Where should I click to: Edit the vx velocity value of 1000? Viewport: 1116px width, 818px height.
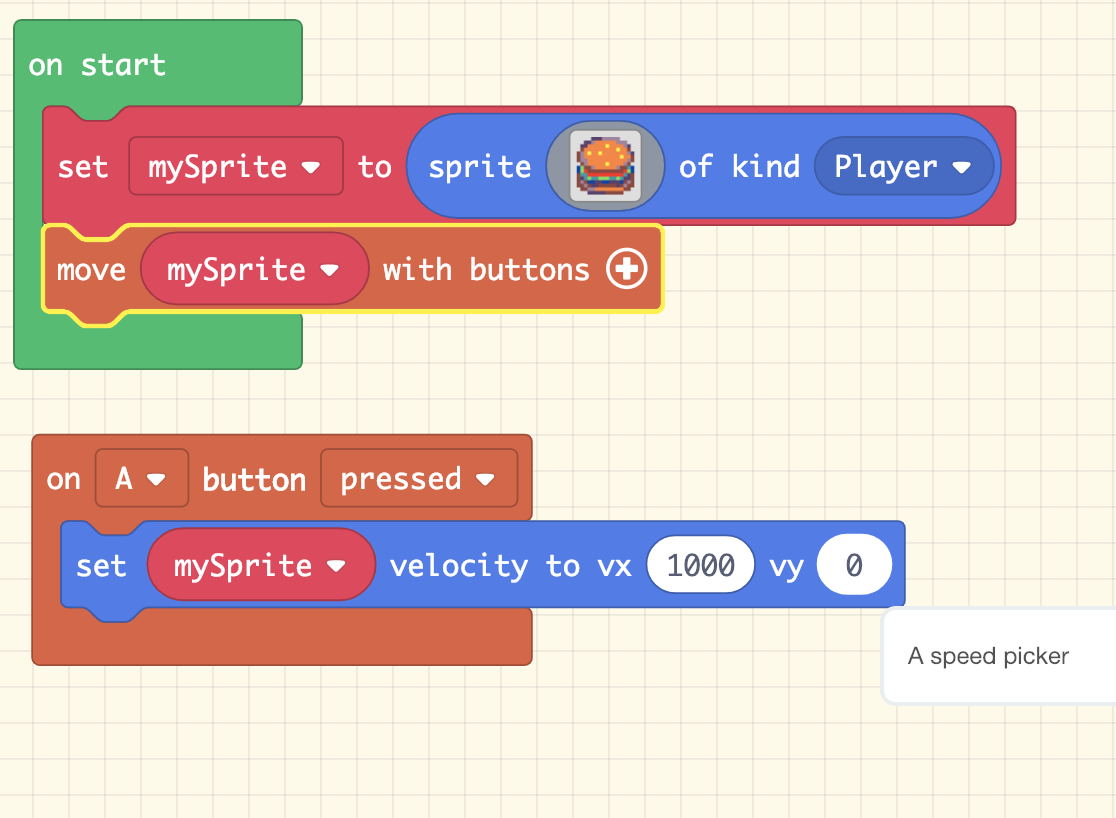pos(700,564)
